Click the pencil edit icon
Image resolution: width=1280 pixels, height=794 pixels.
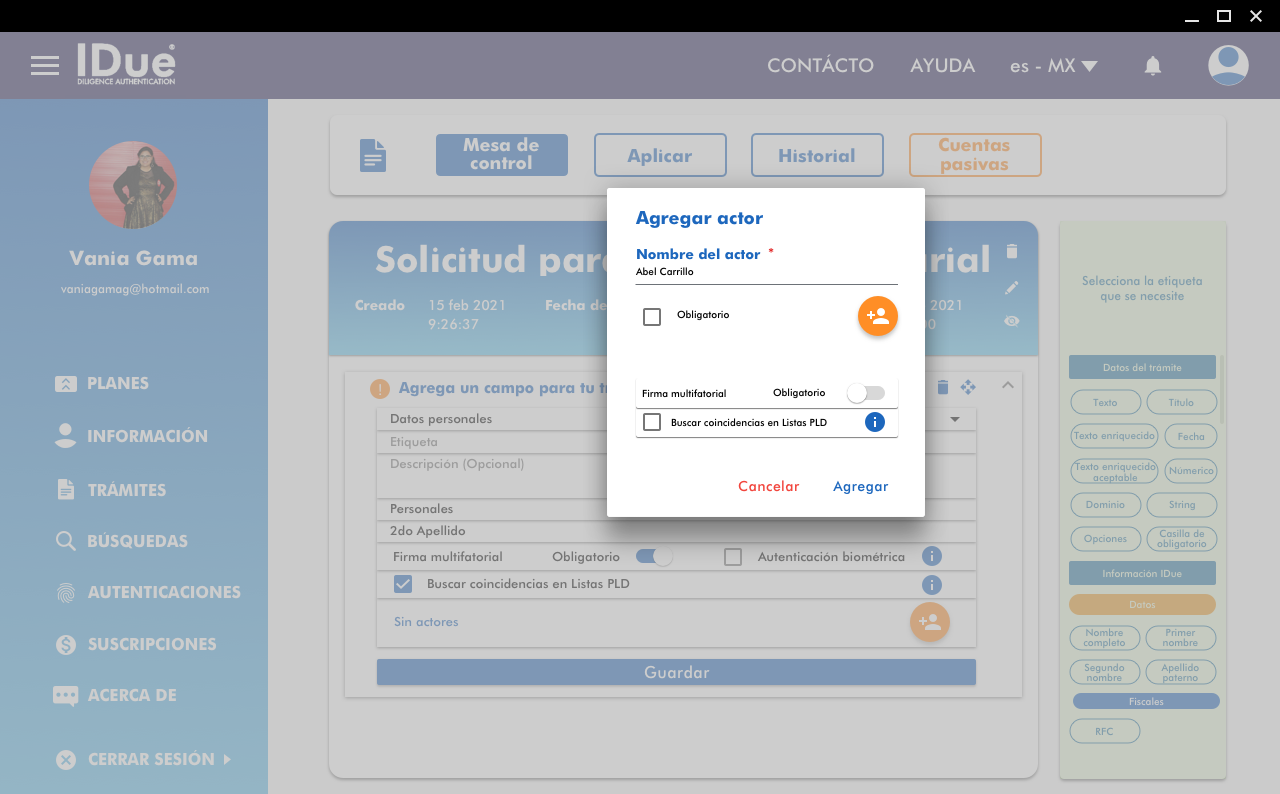1012,288
